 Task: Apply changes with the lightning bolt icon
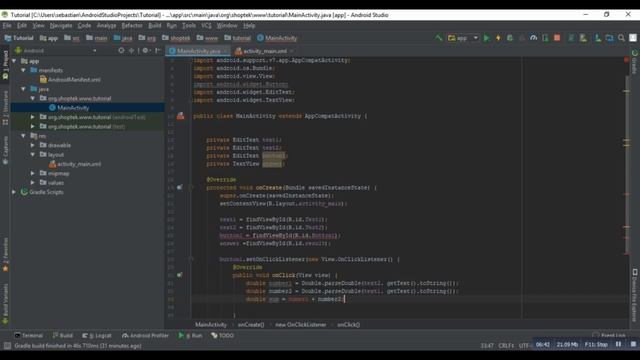tap(498, 38)
